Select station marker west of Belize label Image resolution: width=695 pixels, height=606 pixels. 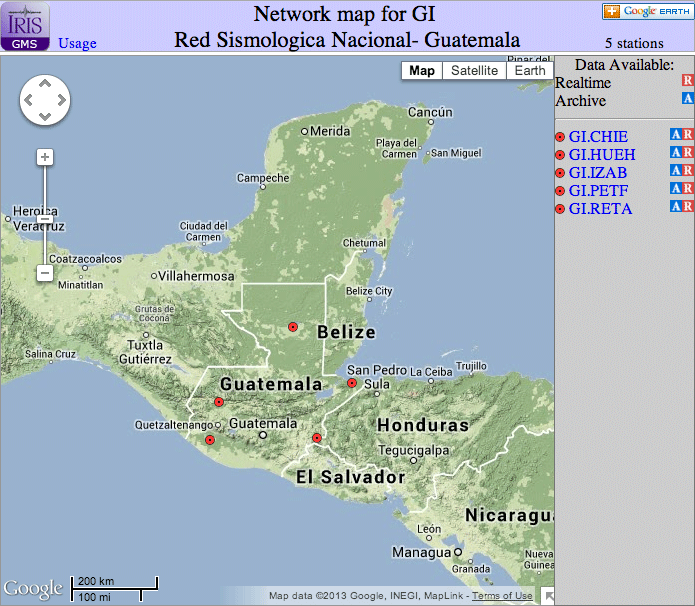point(293,327)
